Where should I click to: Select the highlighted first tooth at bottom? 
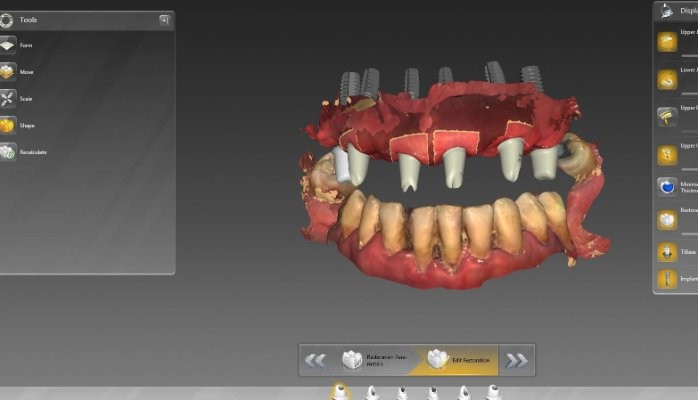(340, 391)
